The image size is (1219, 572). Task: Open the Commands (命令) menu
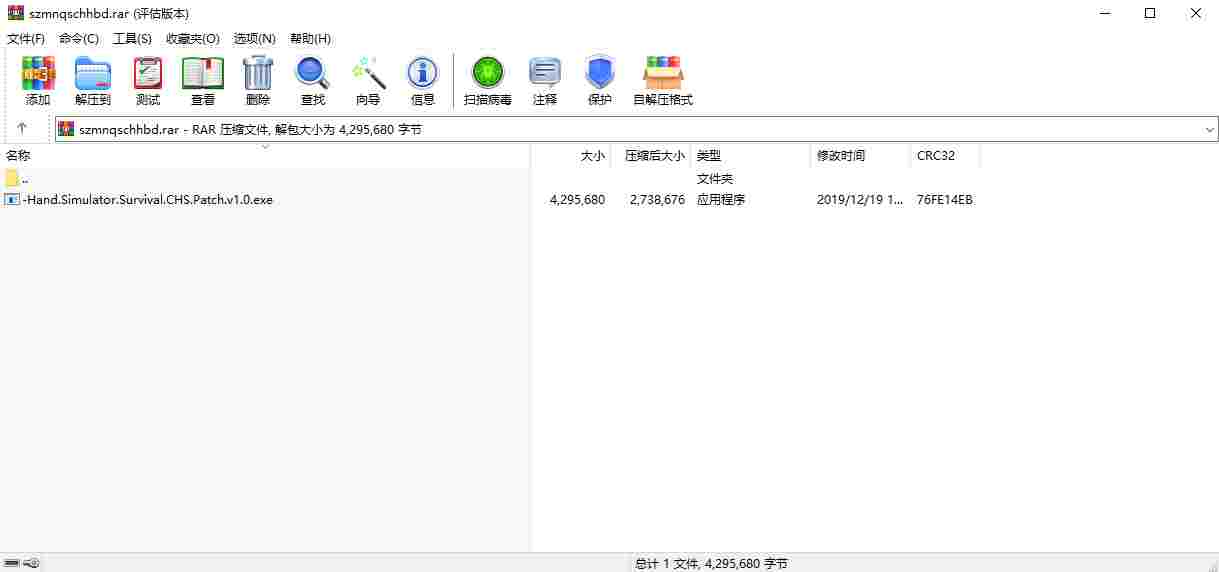[x=79, y=38]
